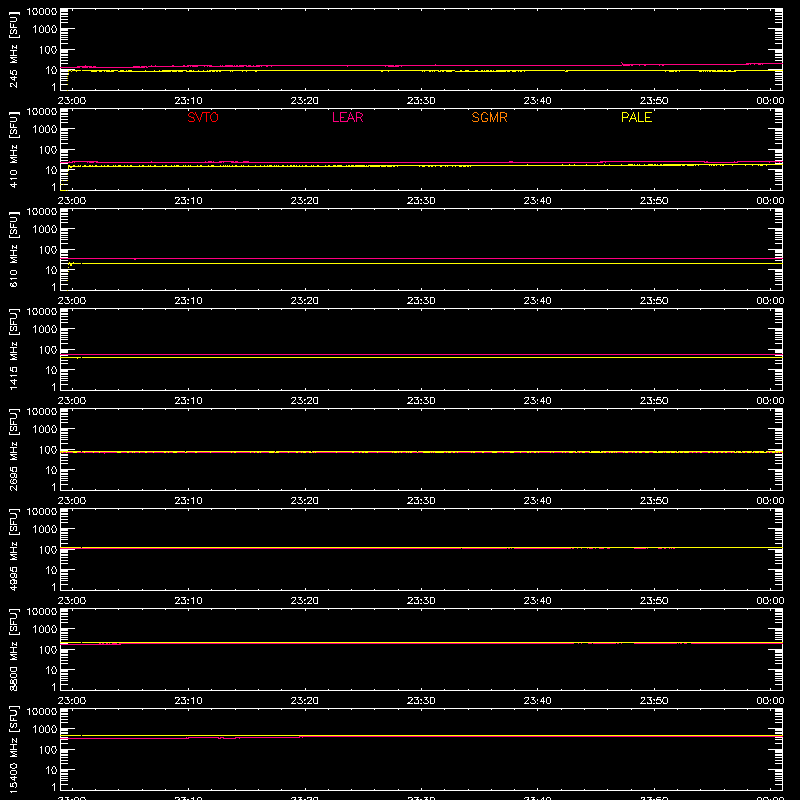Click 23:30 time label under 4995 MHz plot
Viewport: 800px width, 800px height.
[421, 601]
